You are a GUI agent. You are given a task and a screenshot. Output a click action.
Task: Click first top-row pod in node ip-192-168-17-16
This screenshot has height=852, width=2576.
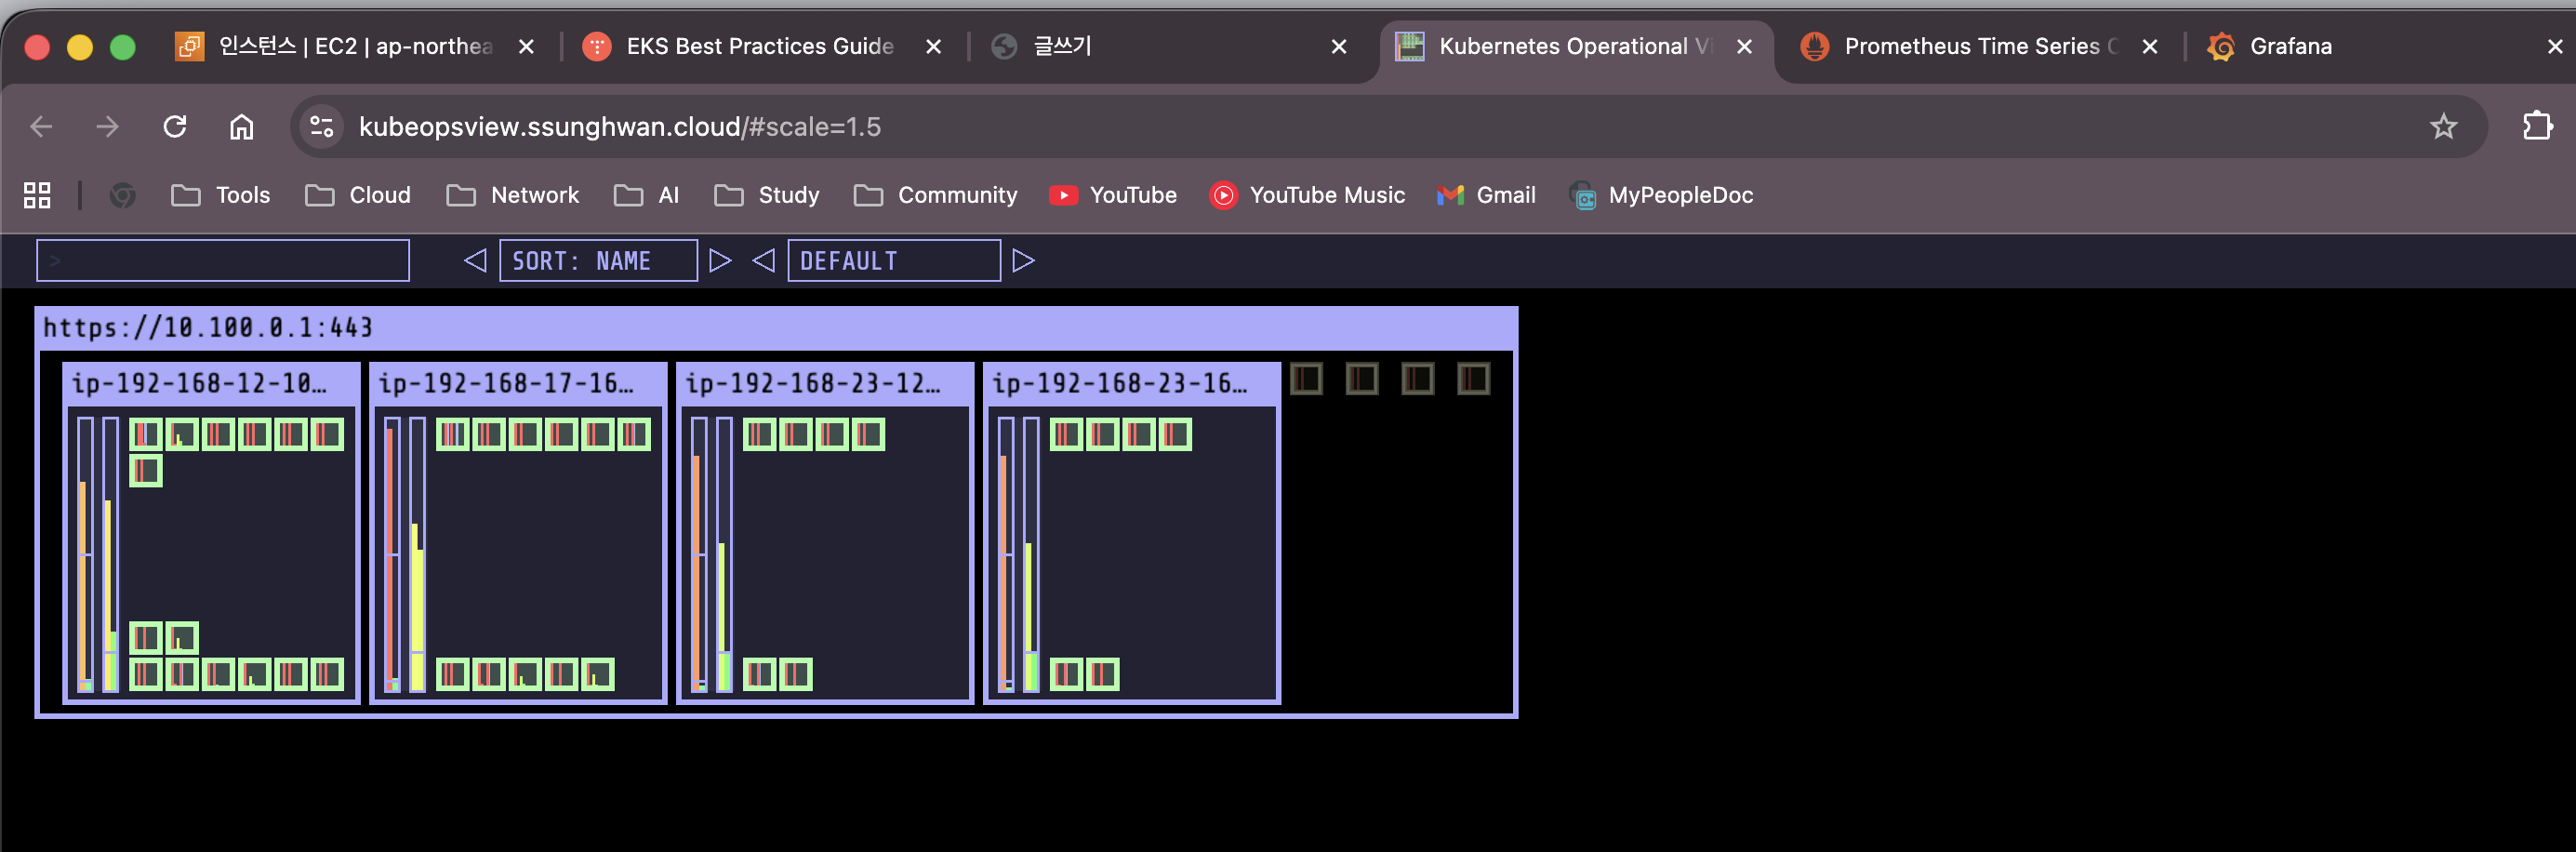pyautogui.click(x=453, y=434)
